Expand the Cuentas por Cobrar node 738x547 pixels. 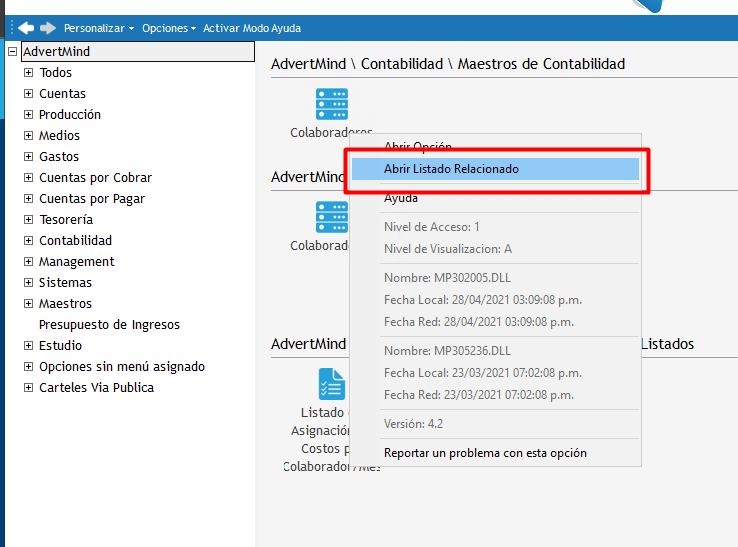[29, 177]
